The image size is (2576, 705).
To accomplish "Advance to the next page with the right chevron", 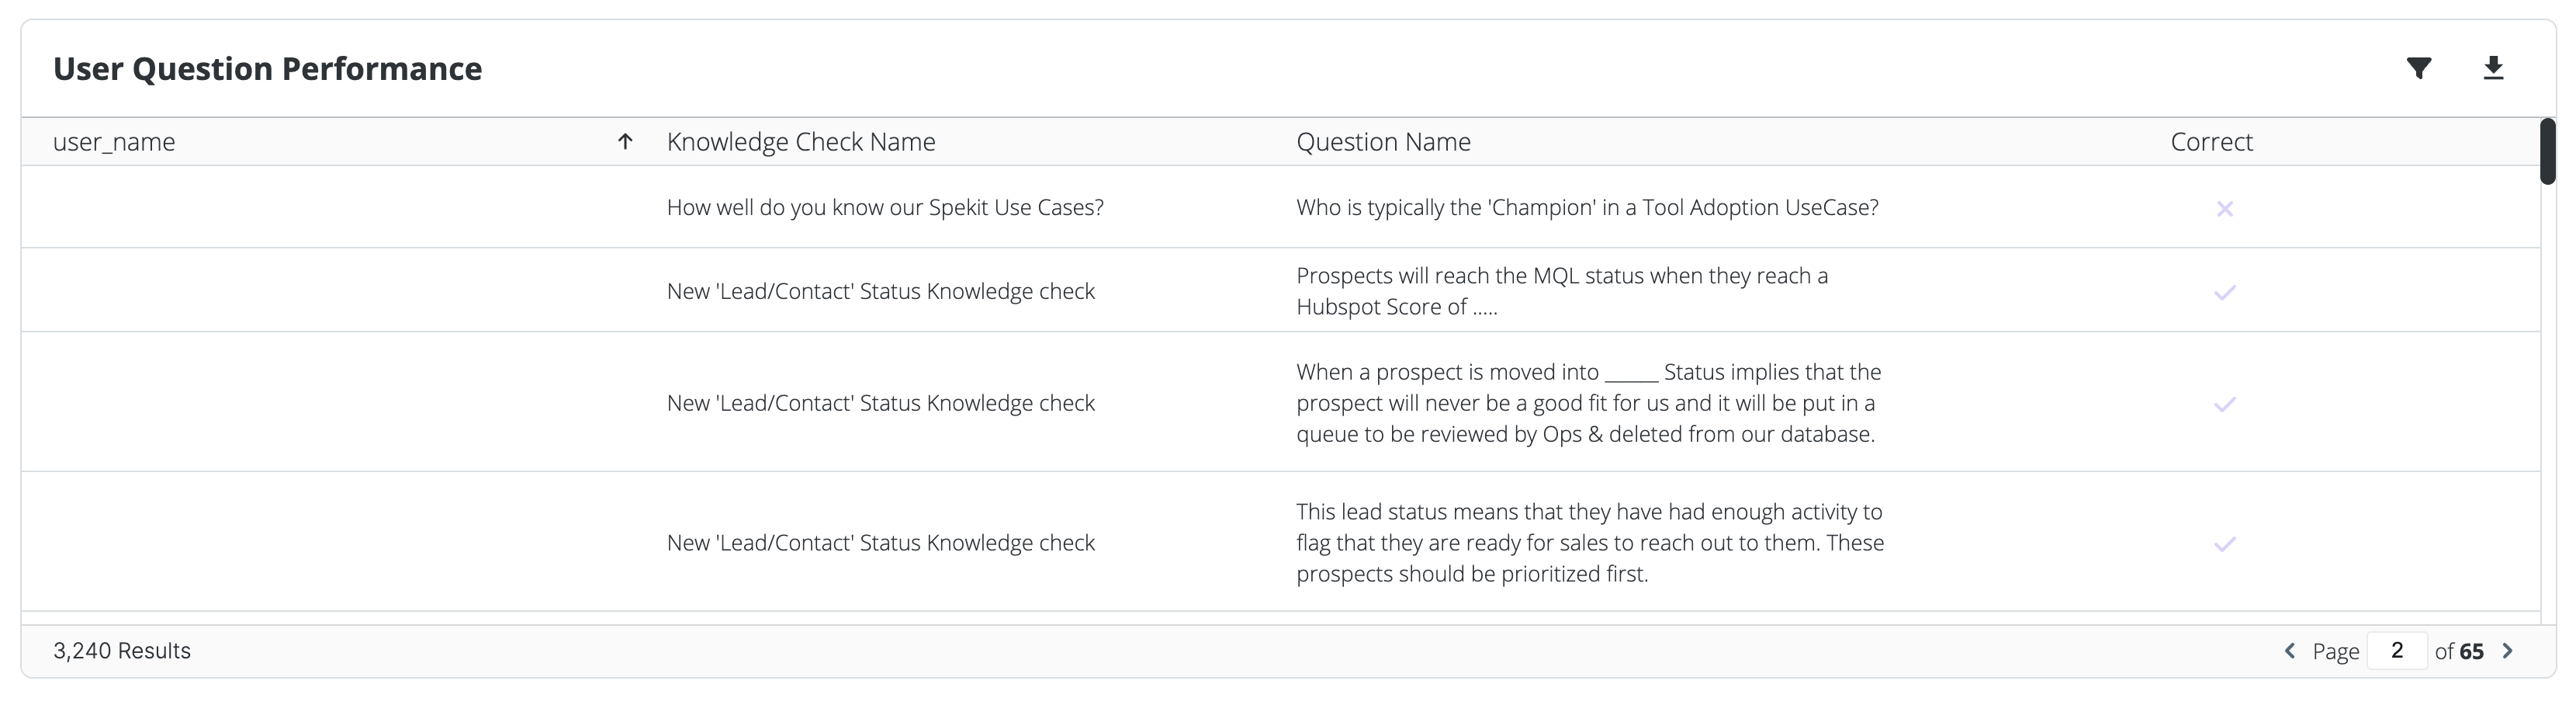I will click(x=2507, y=651).
